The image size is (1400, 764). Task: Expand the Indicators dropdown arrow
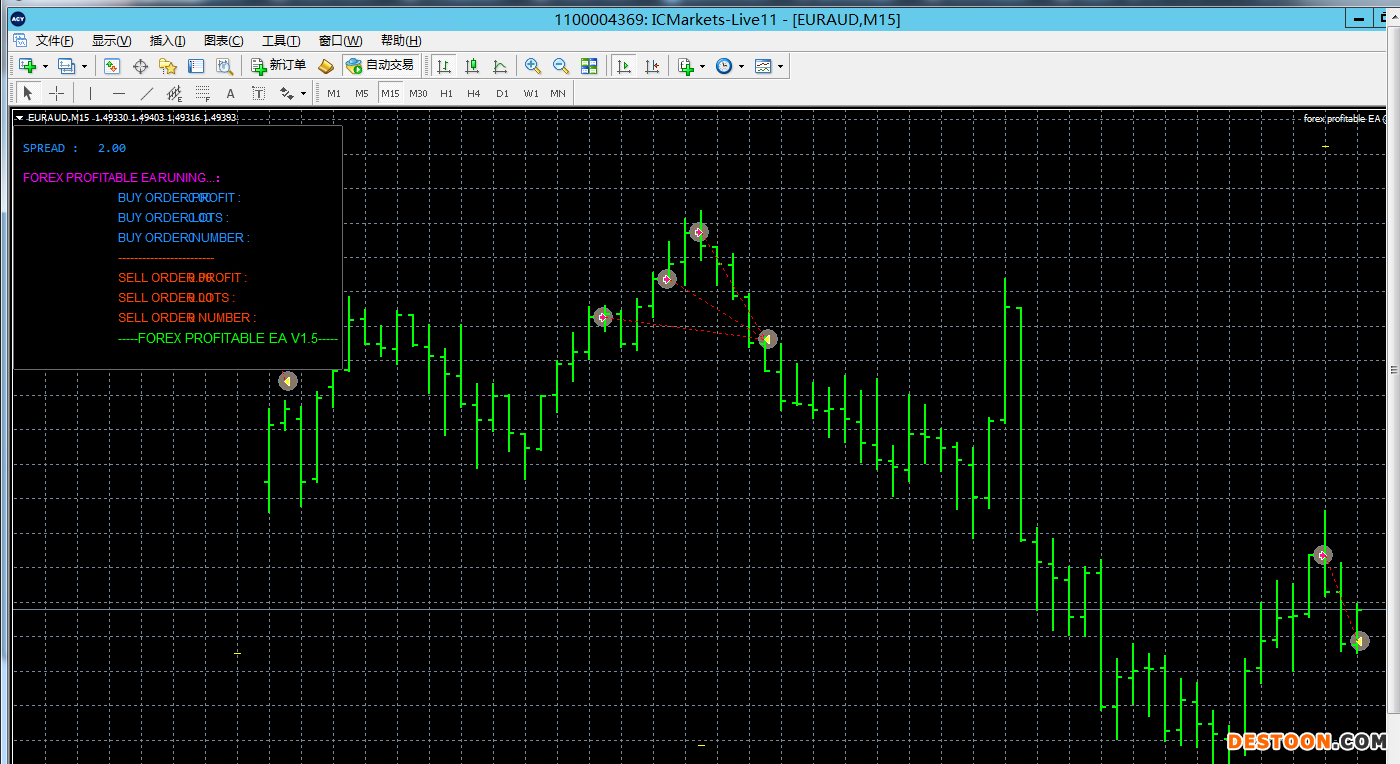pos(702,67)
